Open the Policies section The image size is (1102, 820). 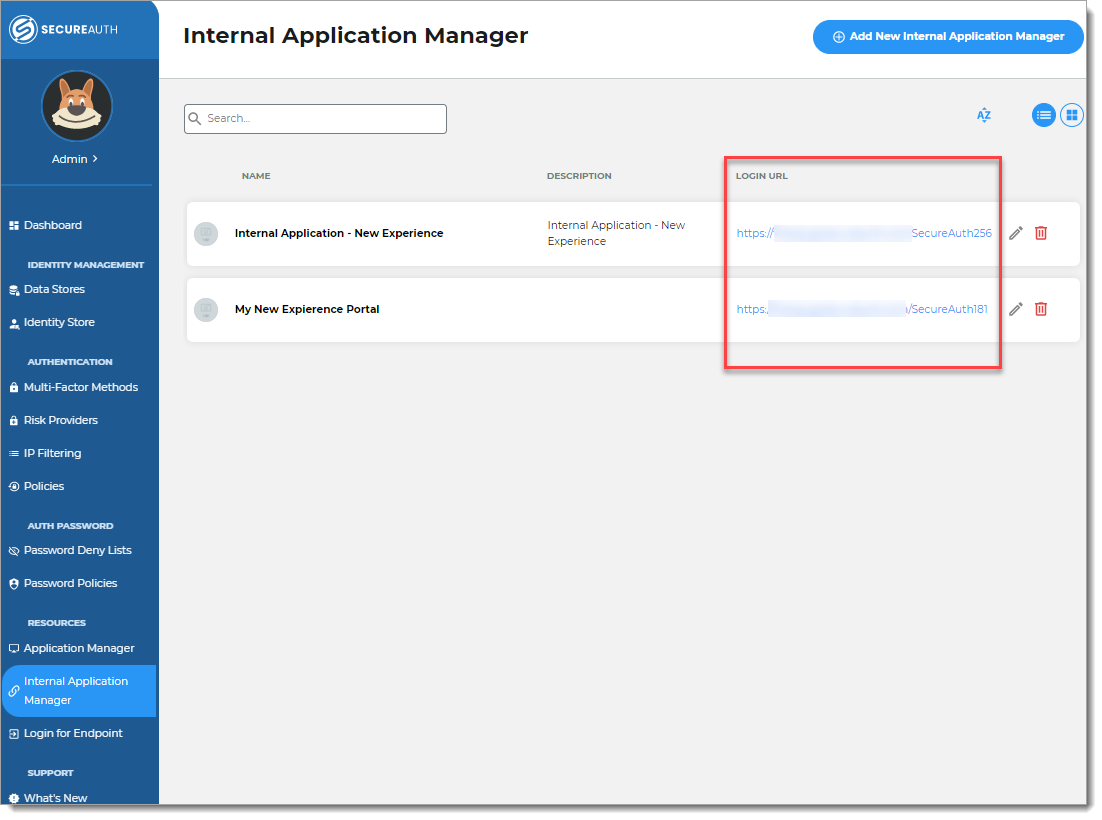[x=45, y=486]
